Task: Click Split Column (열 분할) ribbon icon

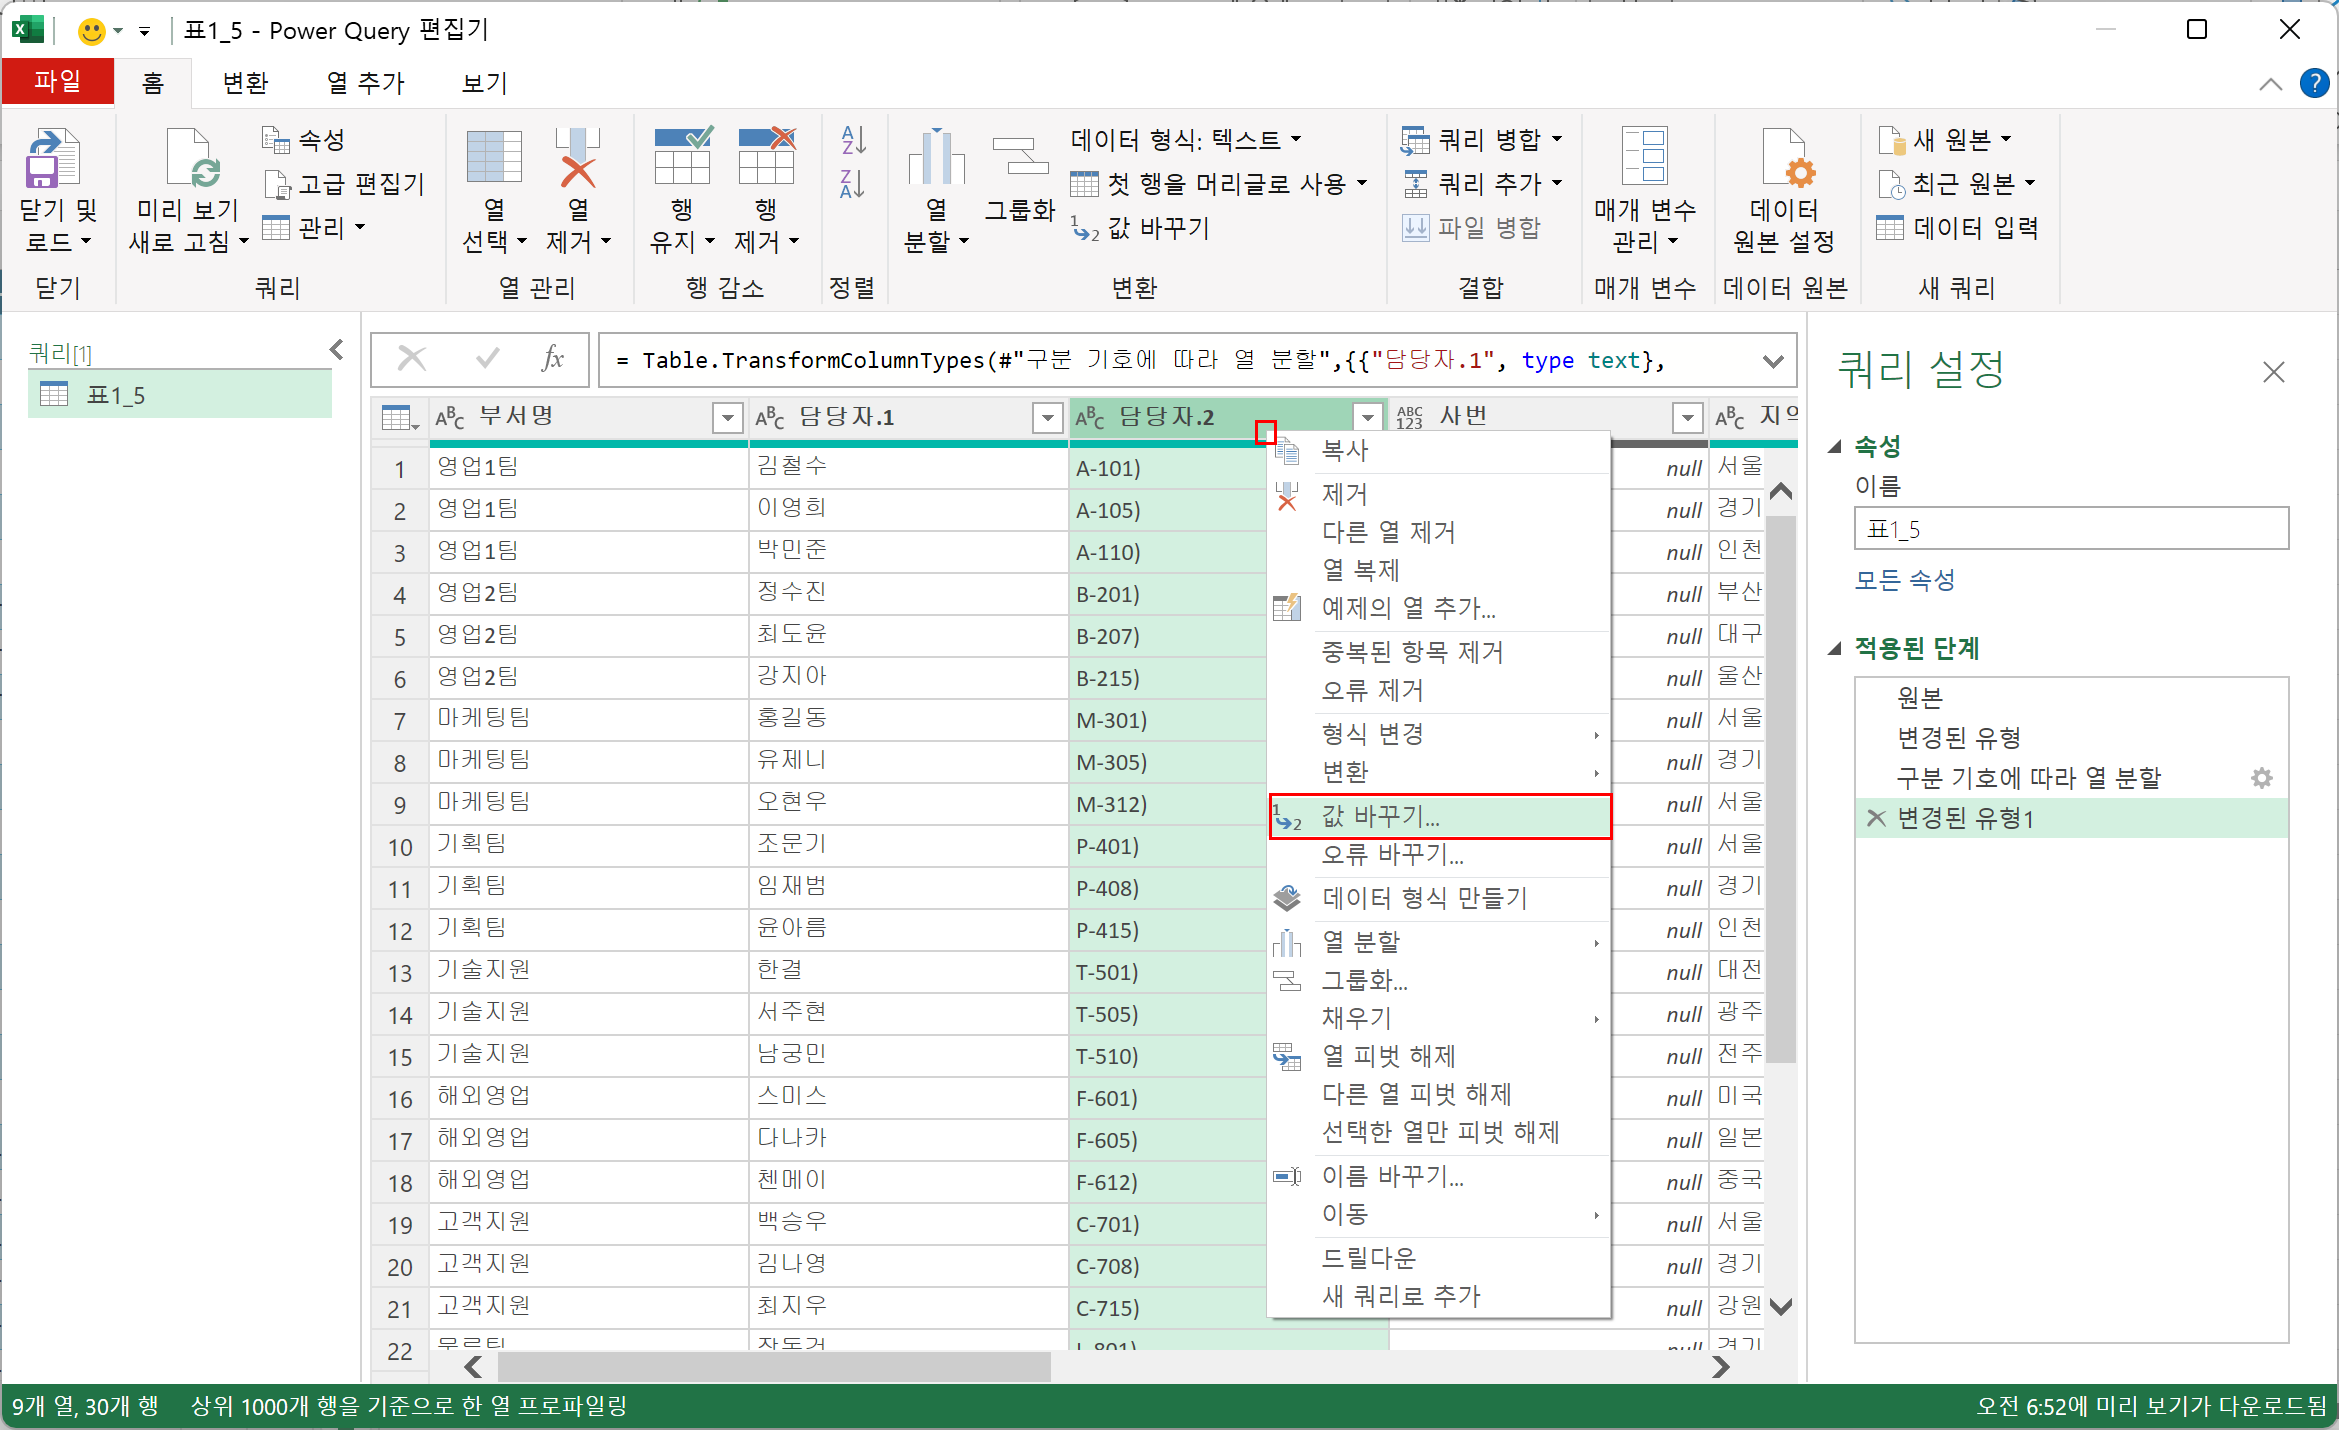Action: point(936,157)
